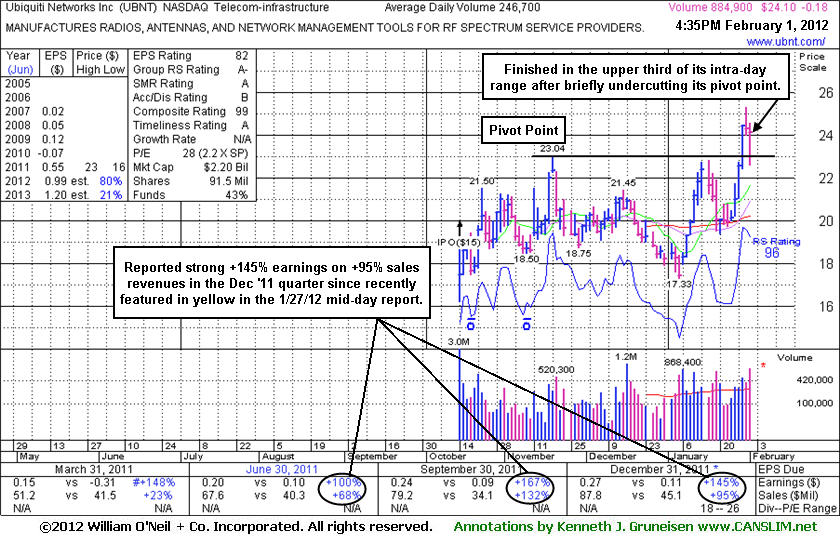Click the September 30, 2011 quarter header
This screenshot has width=840, height=539.
point(471,469)
